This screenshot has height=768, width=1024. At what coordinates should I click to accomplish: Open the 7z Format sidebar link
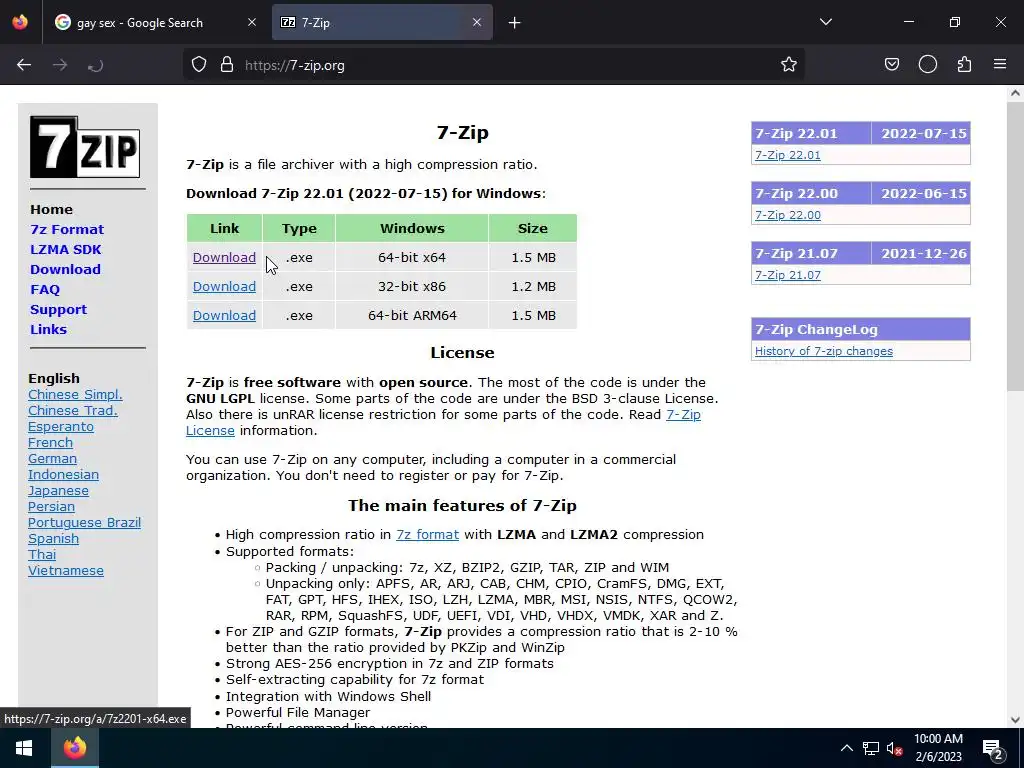point(67,229)
